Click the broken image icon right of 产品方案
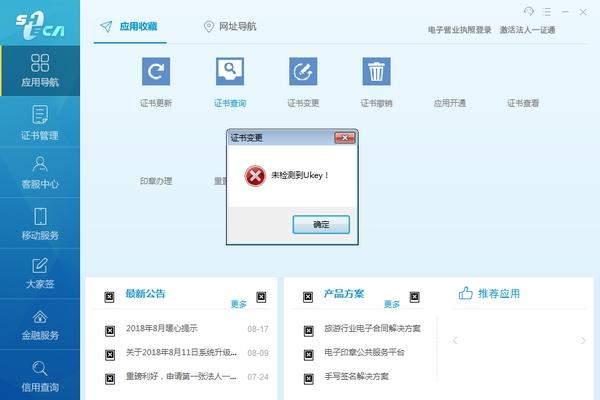Screen dimensions: 600x400 point(414,297)
